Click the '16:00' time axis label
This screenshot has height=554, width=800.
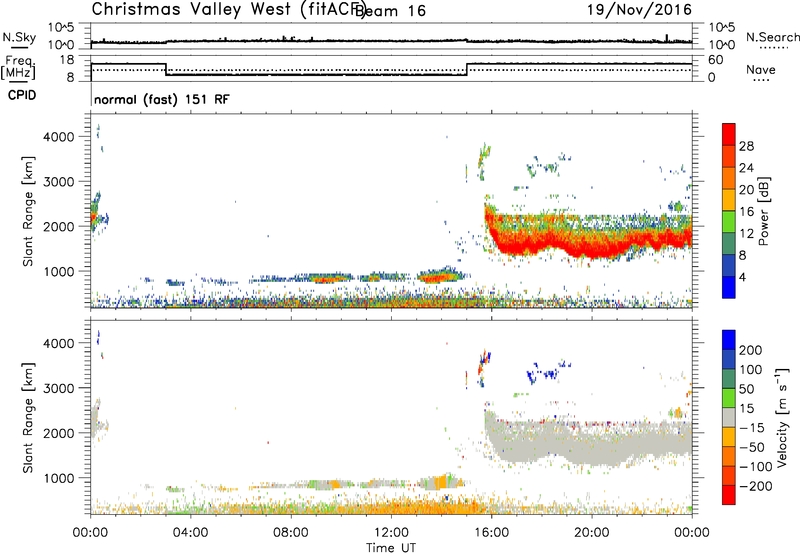point(491,533)
